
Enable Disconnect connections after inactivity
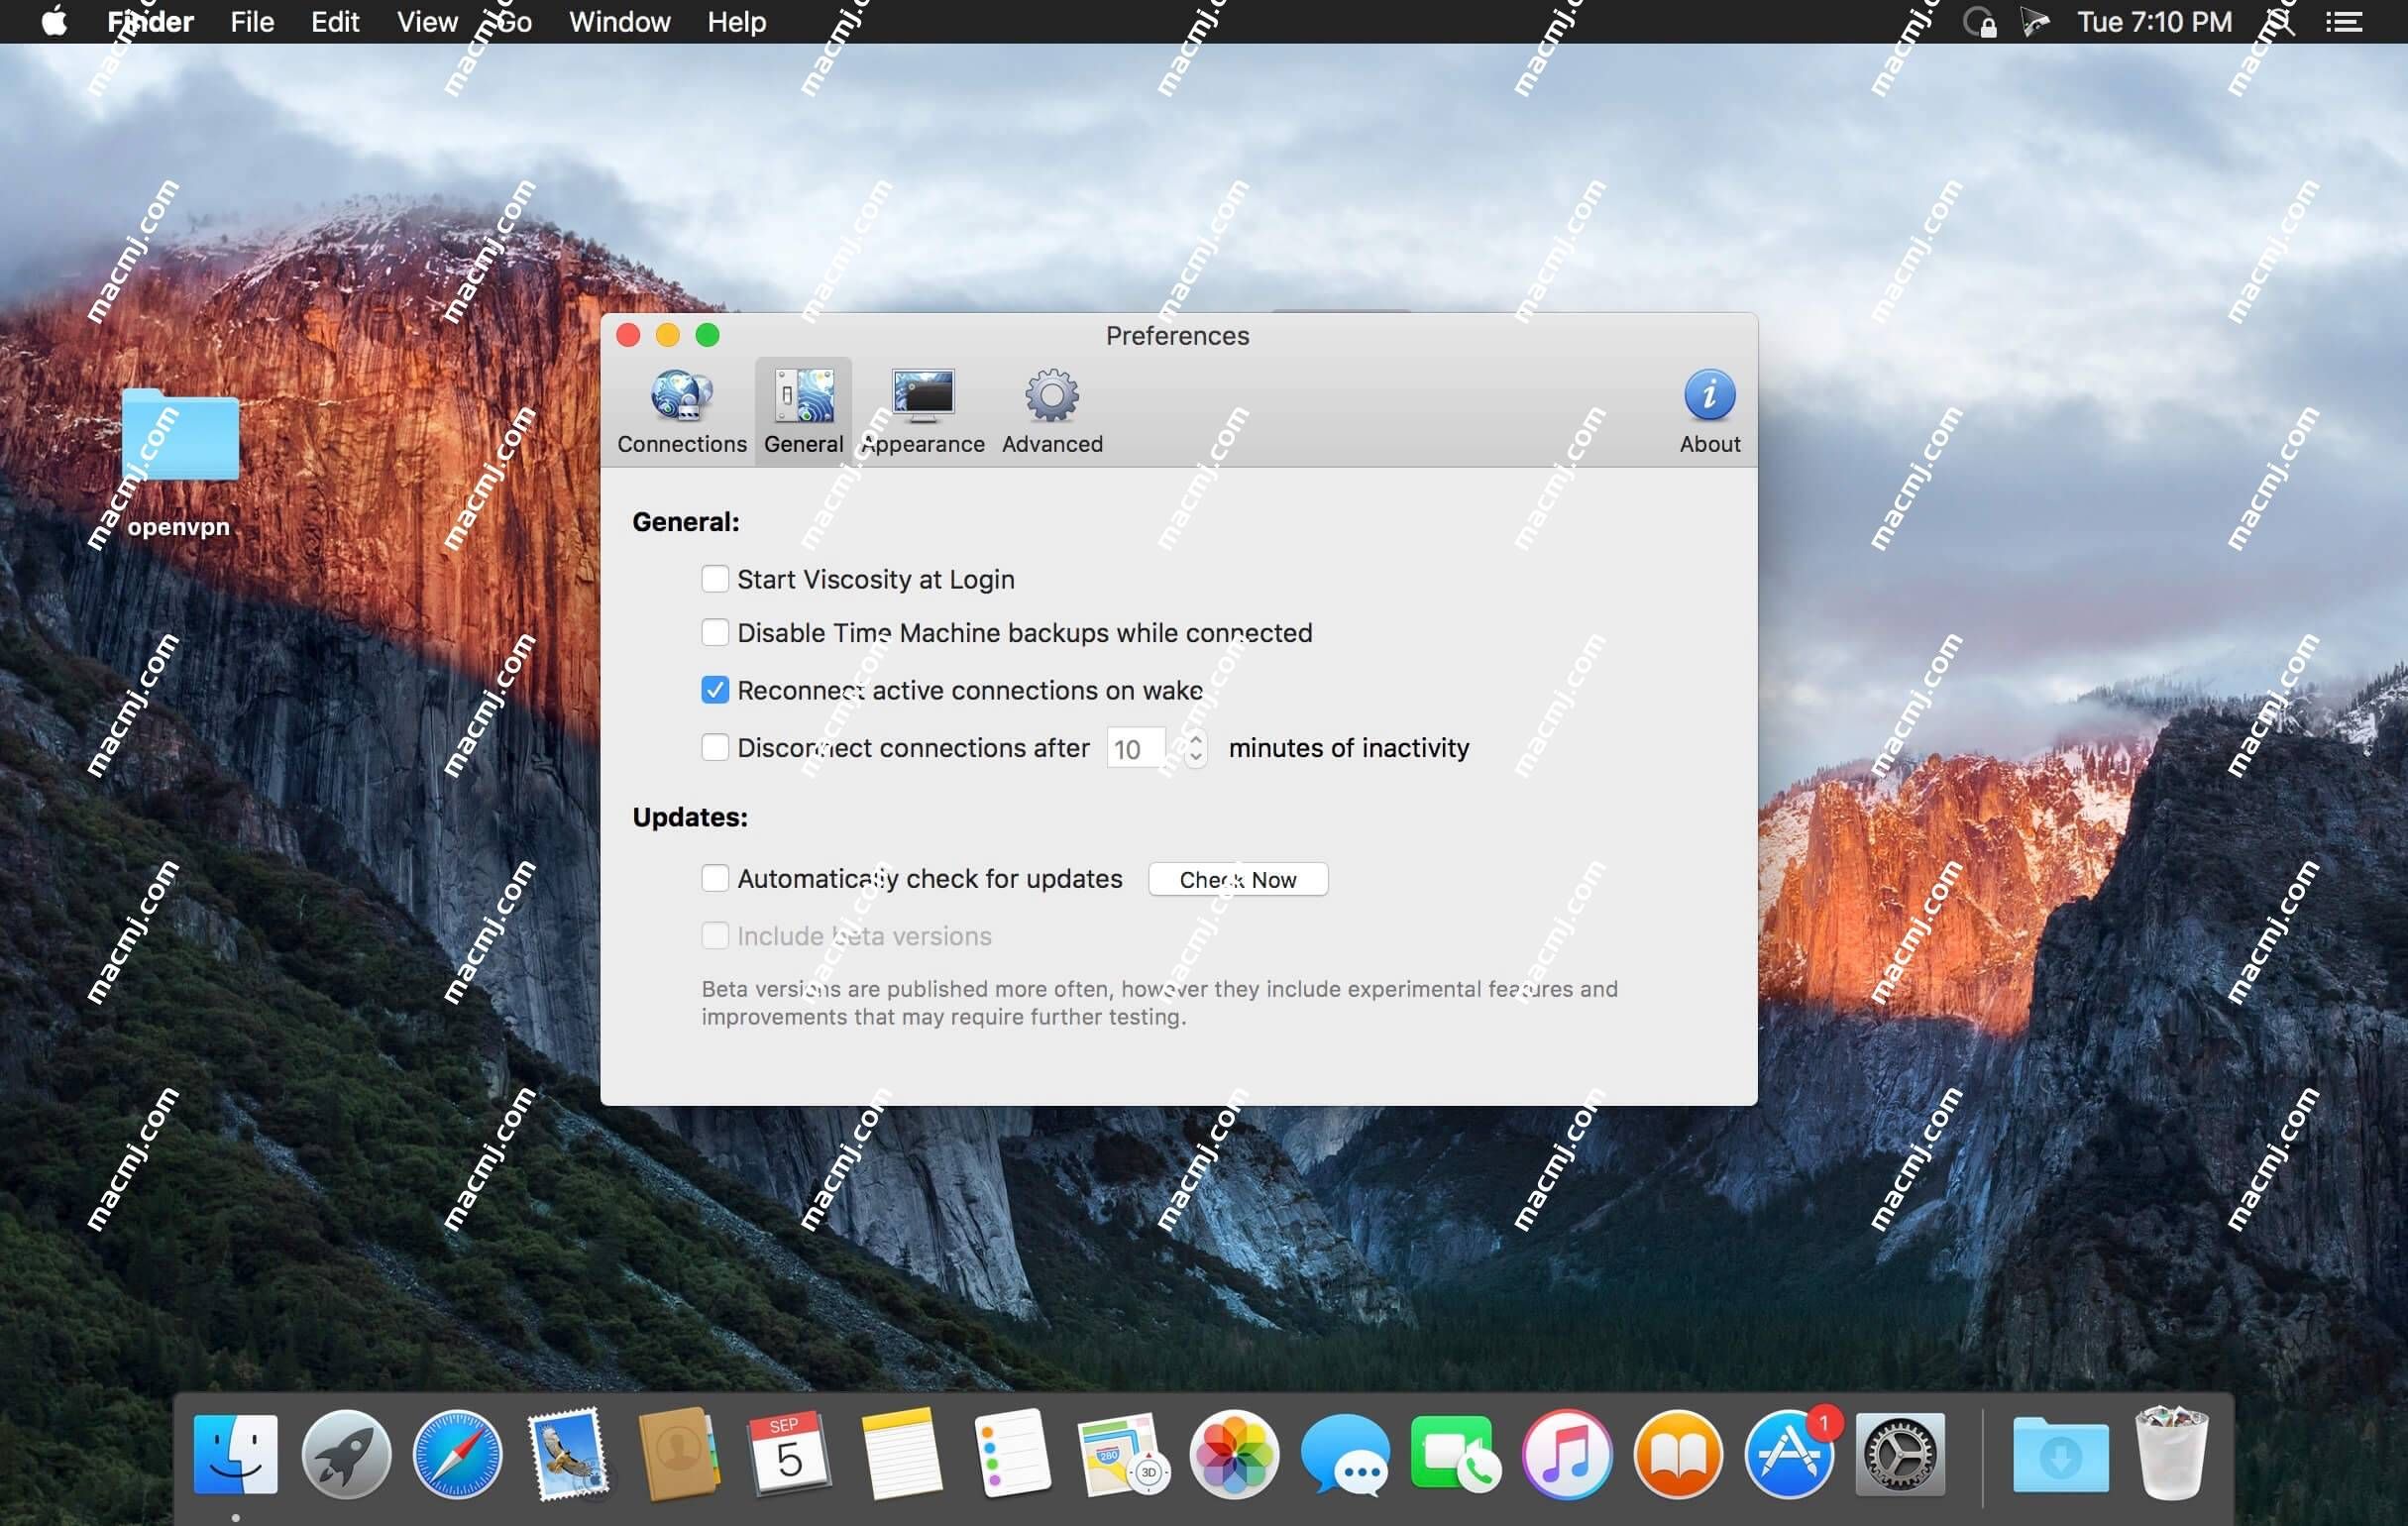tap(714, 748)
